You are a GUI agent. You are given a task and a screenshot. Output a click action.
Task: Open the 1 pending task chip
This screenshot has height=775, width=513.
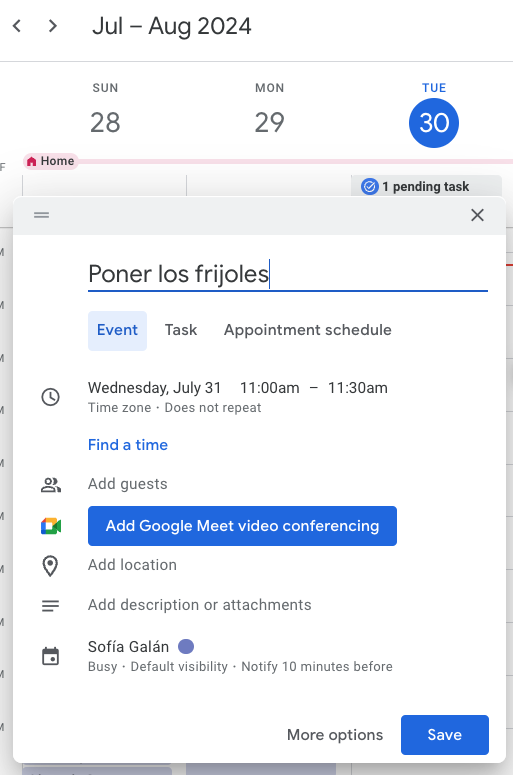coord(427,186)
